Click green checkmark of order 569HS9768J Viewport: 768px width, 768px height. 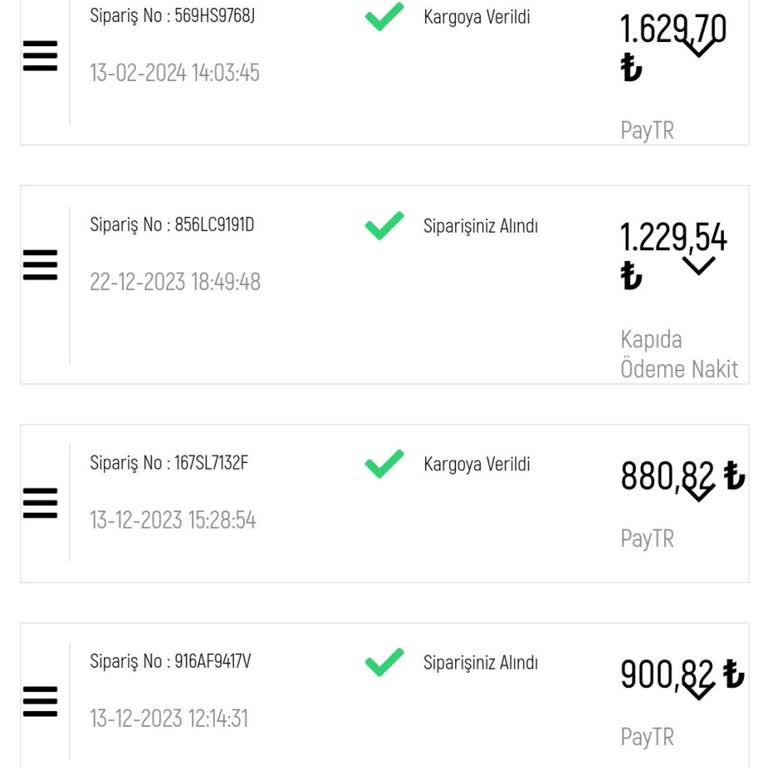coord(384,16)
